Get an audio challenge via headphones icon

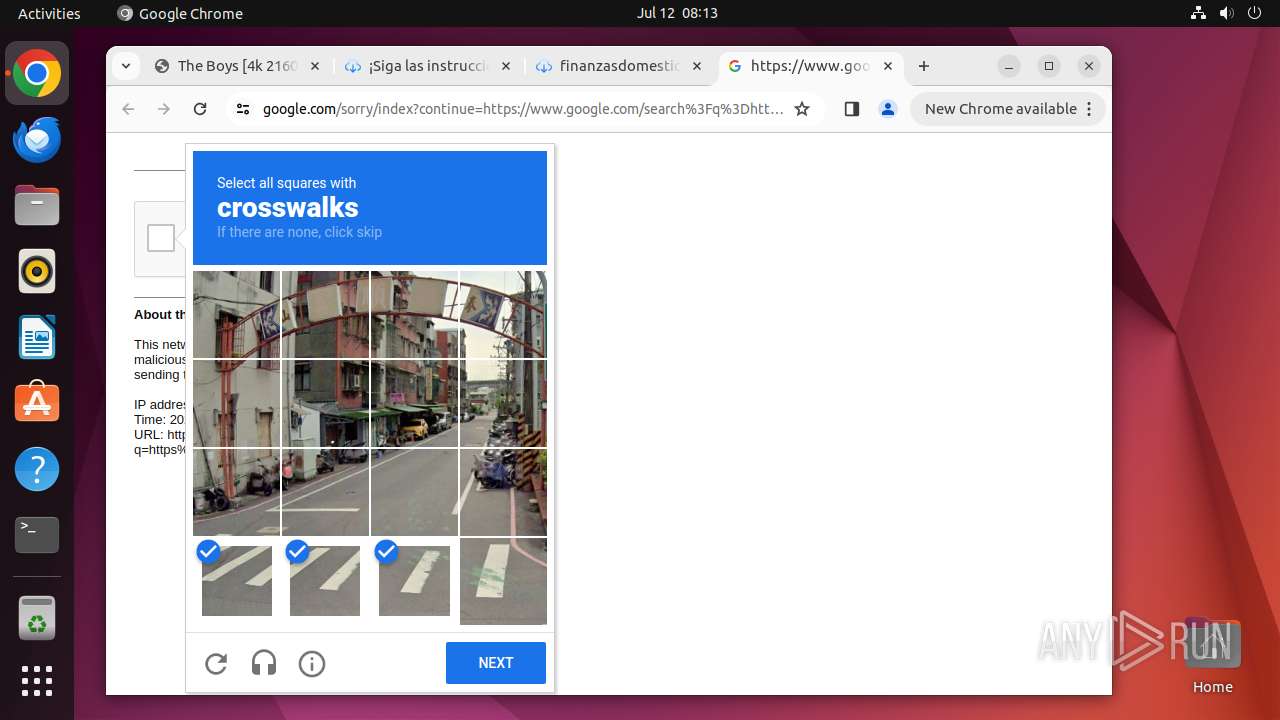[264, 663]
